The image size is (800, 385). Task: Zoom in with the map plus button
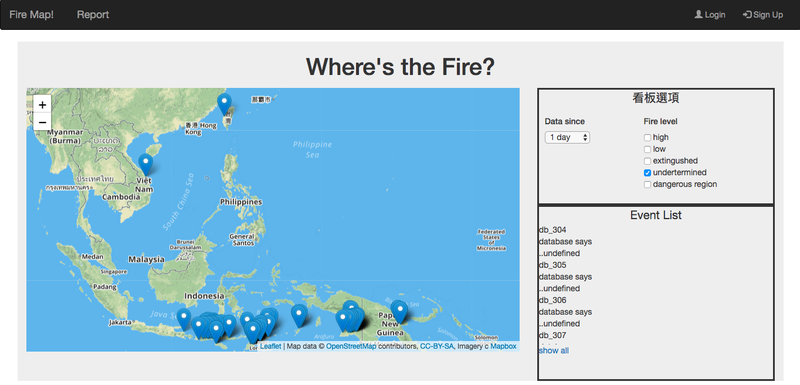pyautogui.click(x=42, y=105)
